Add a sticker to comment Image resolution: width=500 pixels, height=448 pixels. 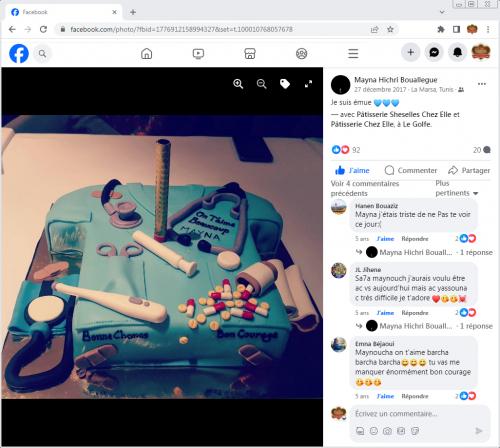pos(415,431)
